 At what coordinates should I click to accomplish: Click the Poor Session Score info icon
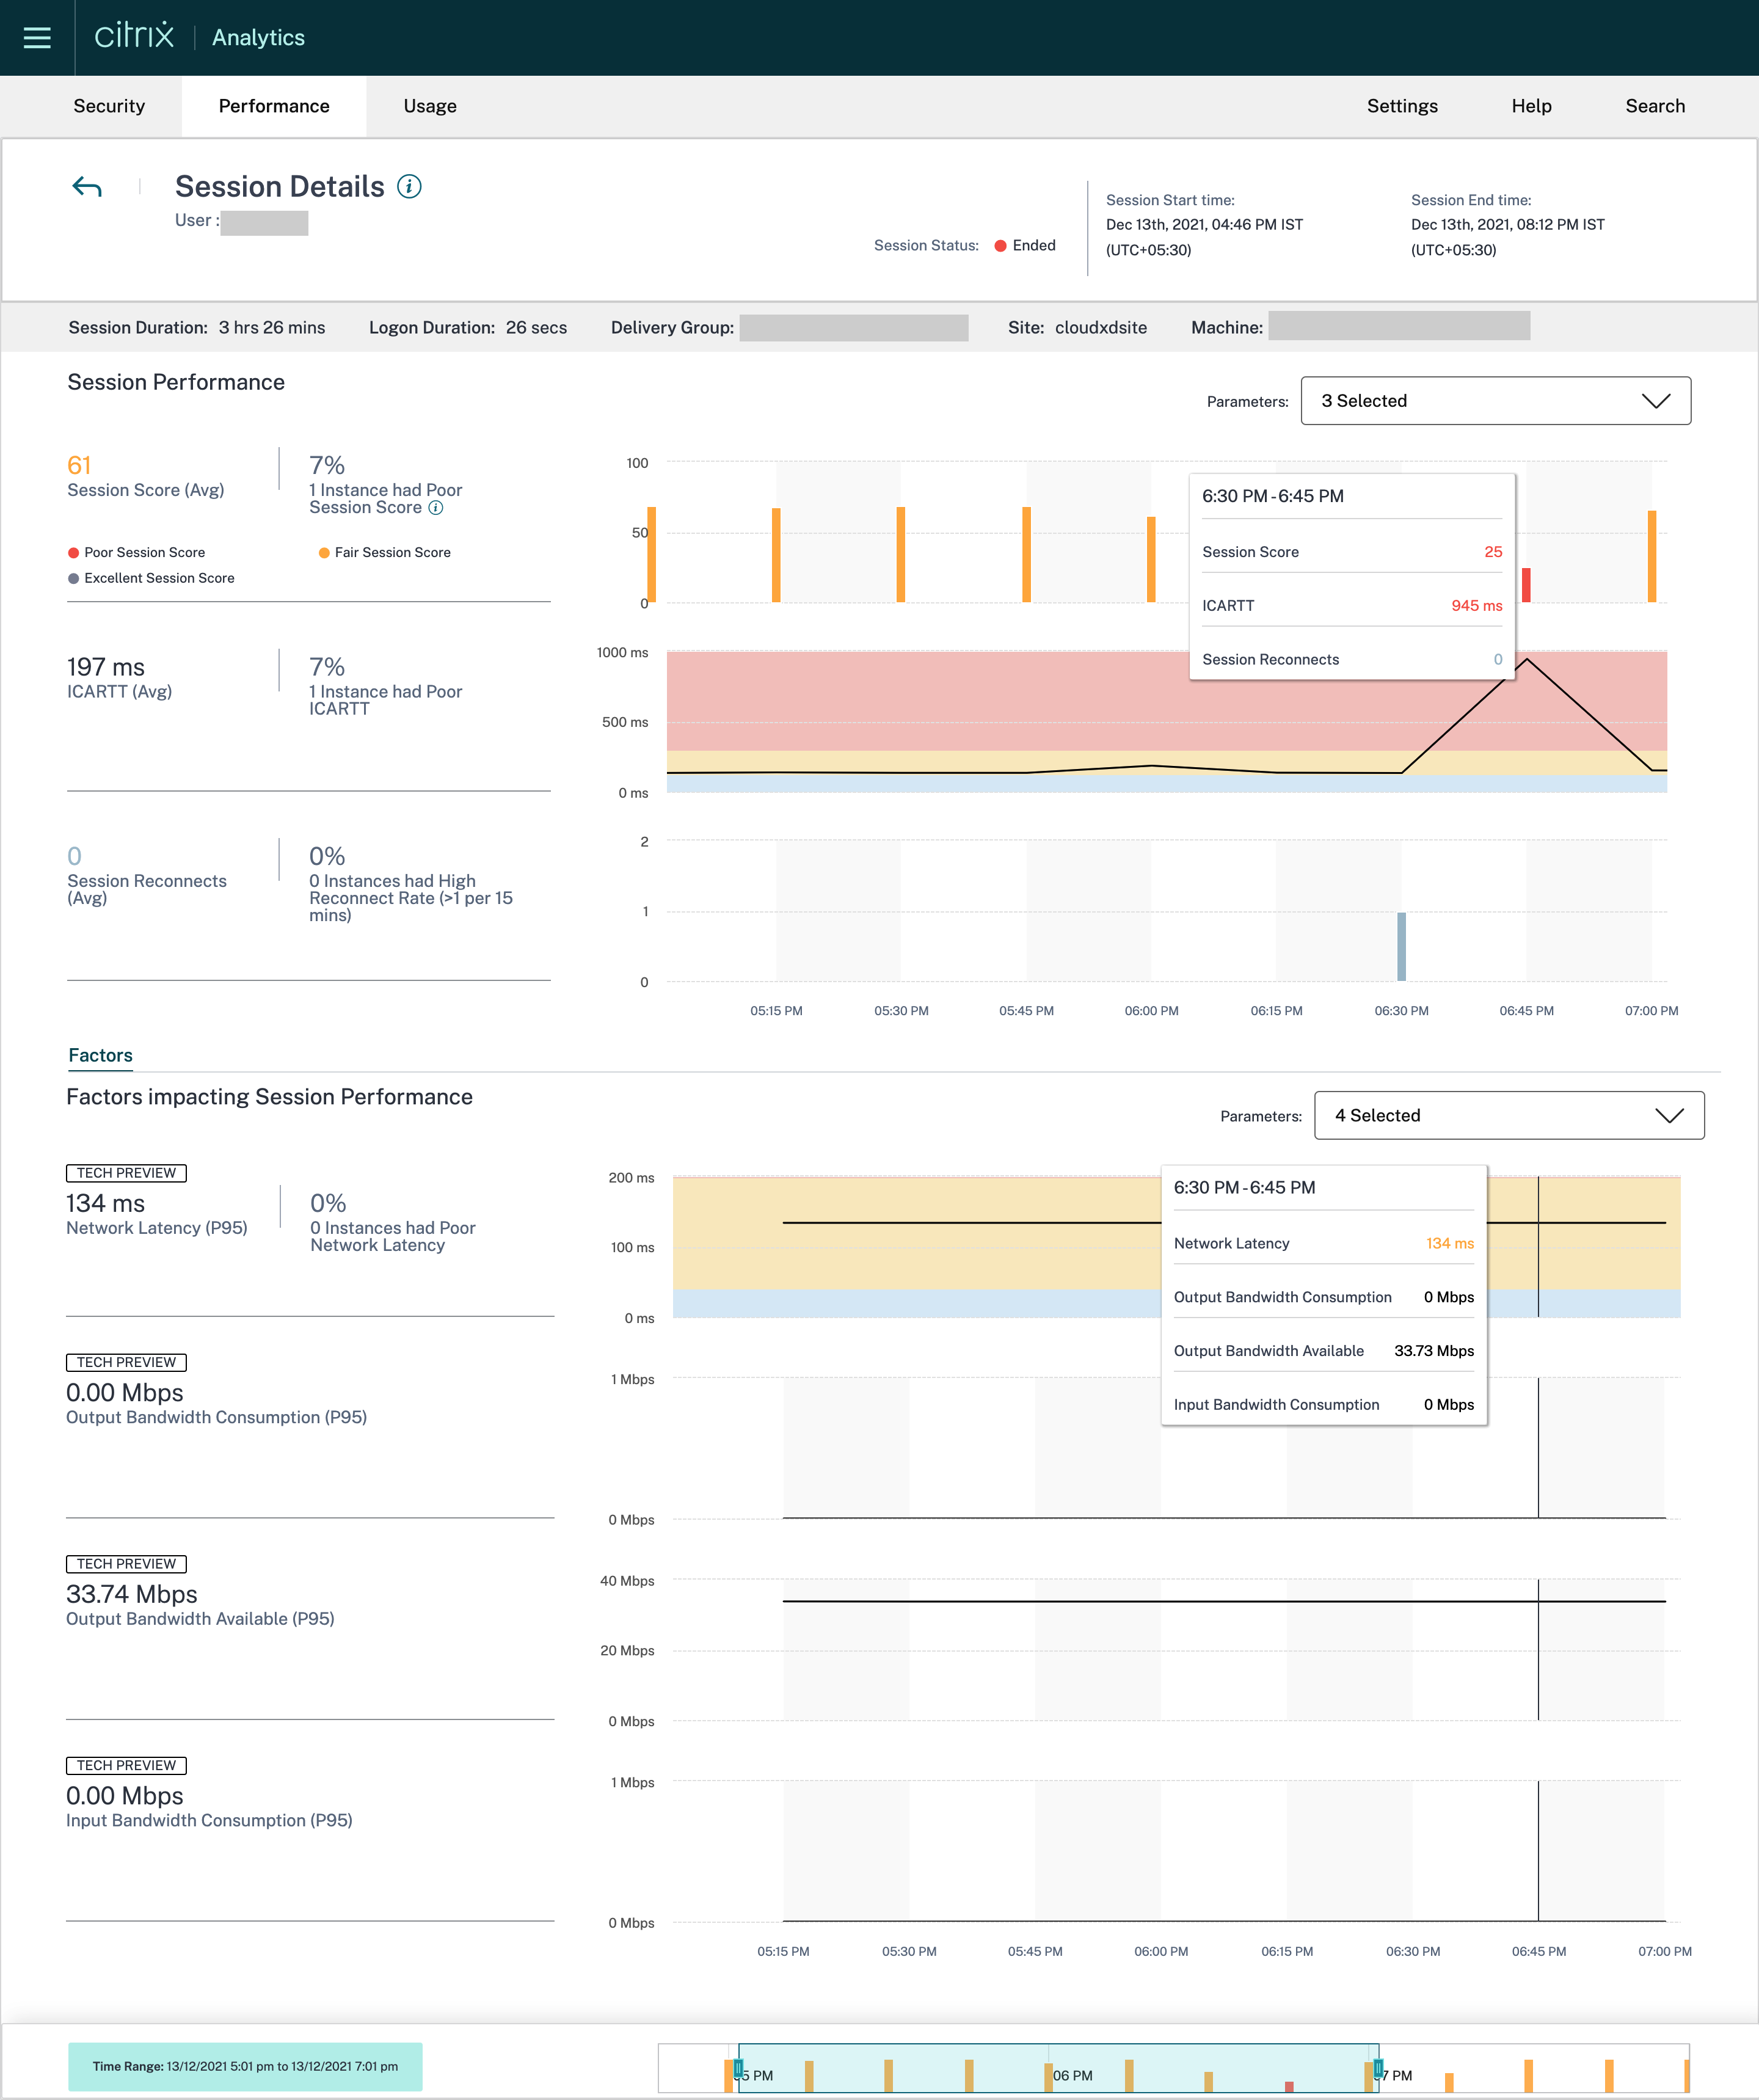pyautogui.click(x=436, y=508)
